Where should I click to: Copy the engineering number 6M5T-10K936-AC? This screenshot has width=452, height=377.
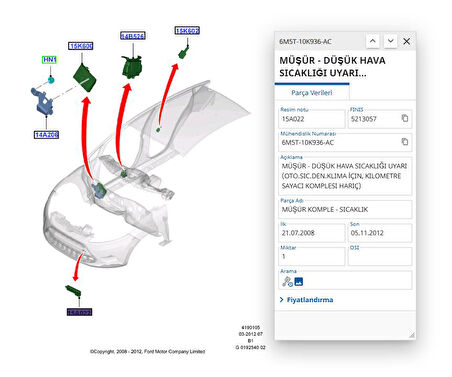pyautogui.click(x=405, y=142)
